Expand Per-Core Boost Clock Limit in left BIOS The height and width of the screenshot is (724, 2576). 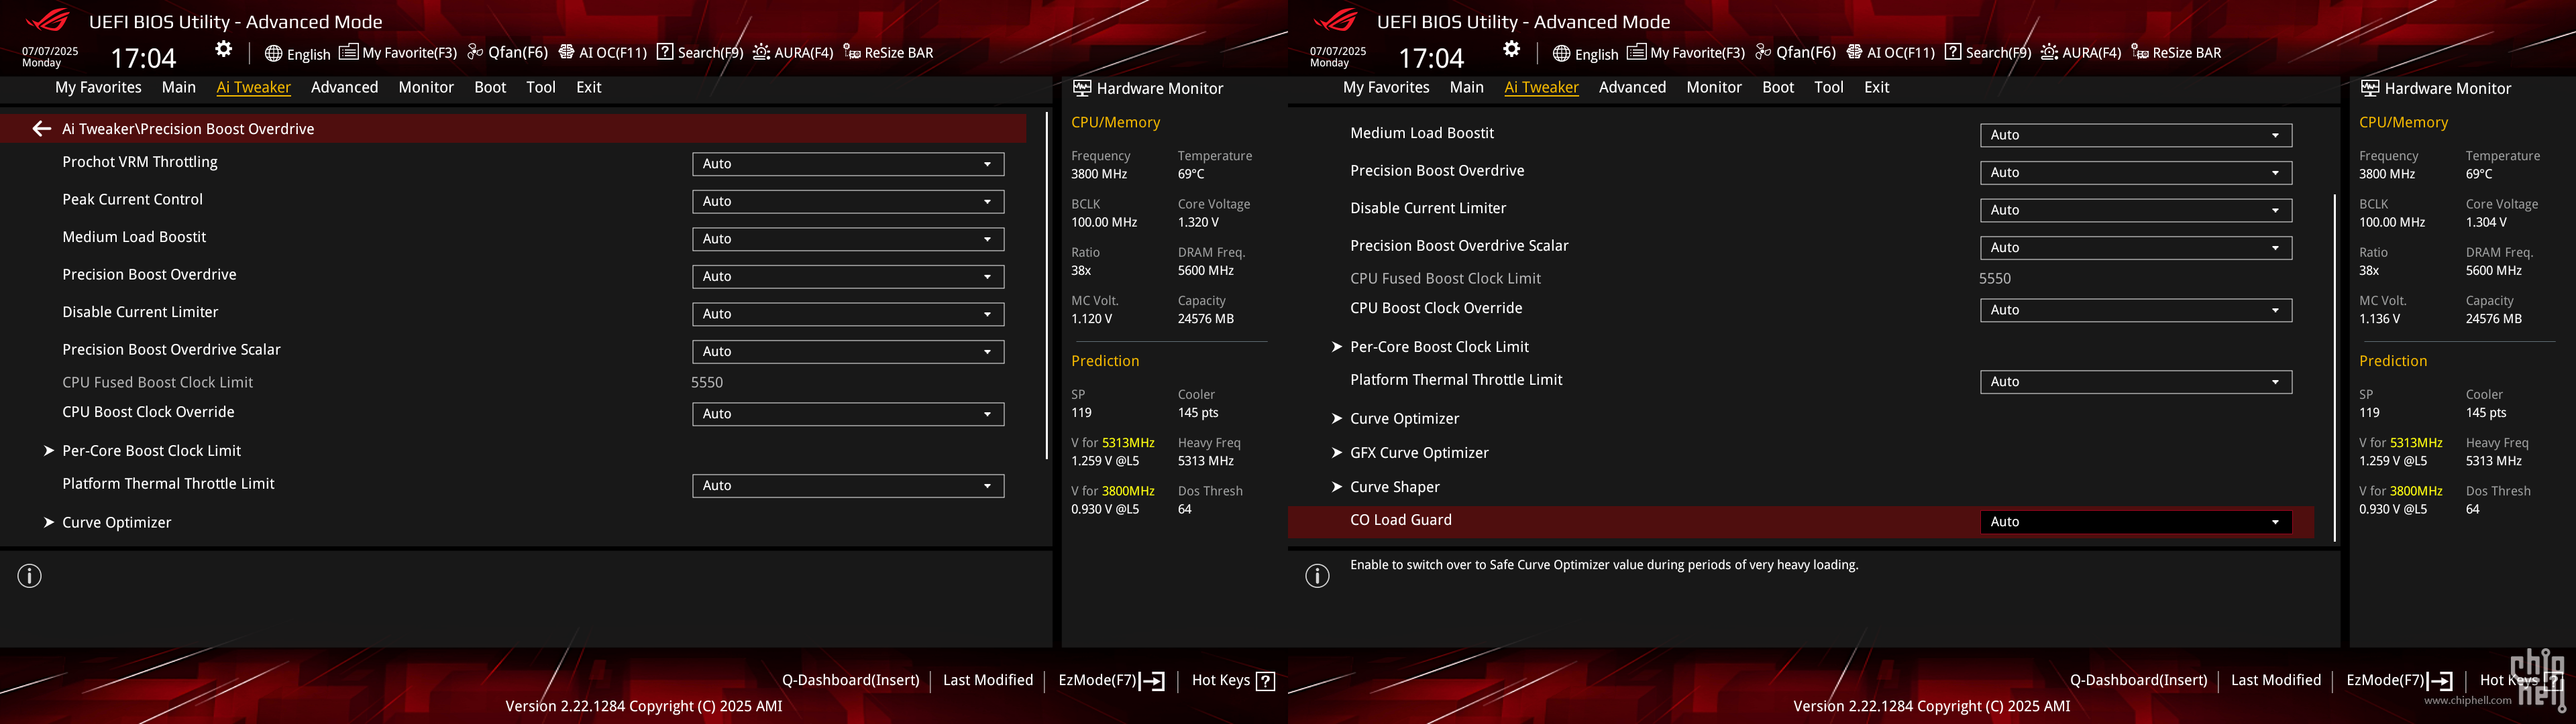tap(151, 451)
